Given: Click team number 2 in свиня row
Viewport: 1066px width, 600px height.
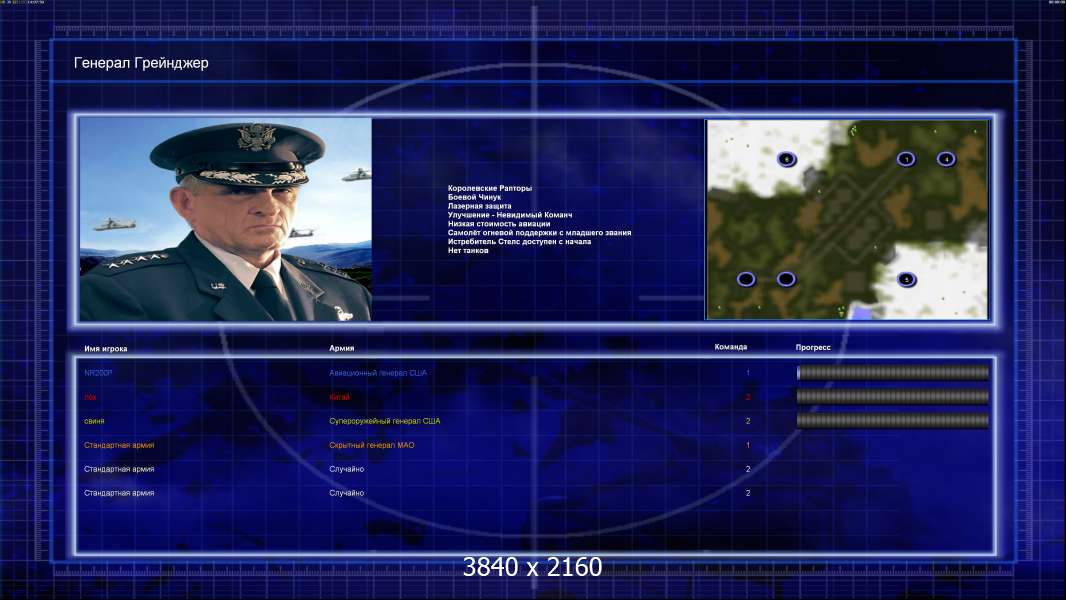Looking at the screenshot, I should (748, 421).
